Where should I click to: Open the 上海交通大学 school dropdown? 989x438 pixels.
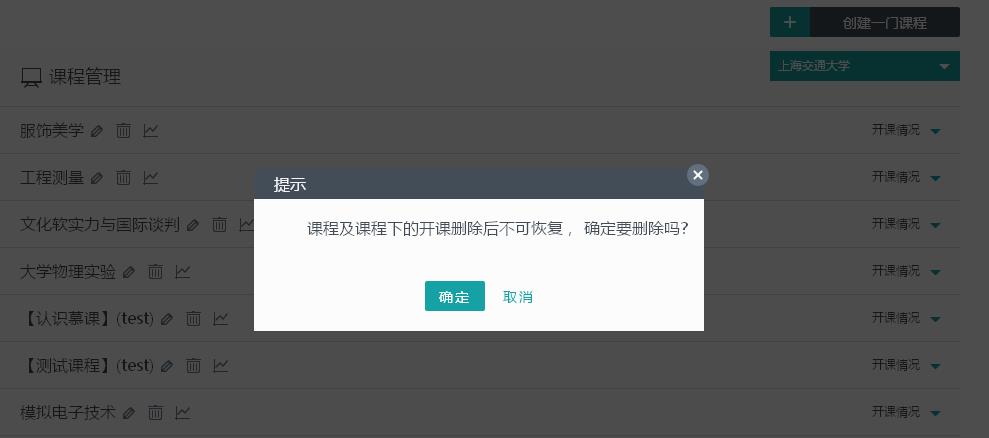click(865, 66)
